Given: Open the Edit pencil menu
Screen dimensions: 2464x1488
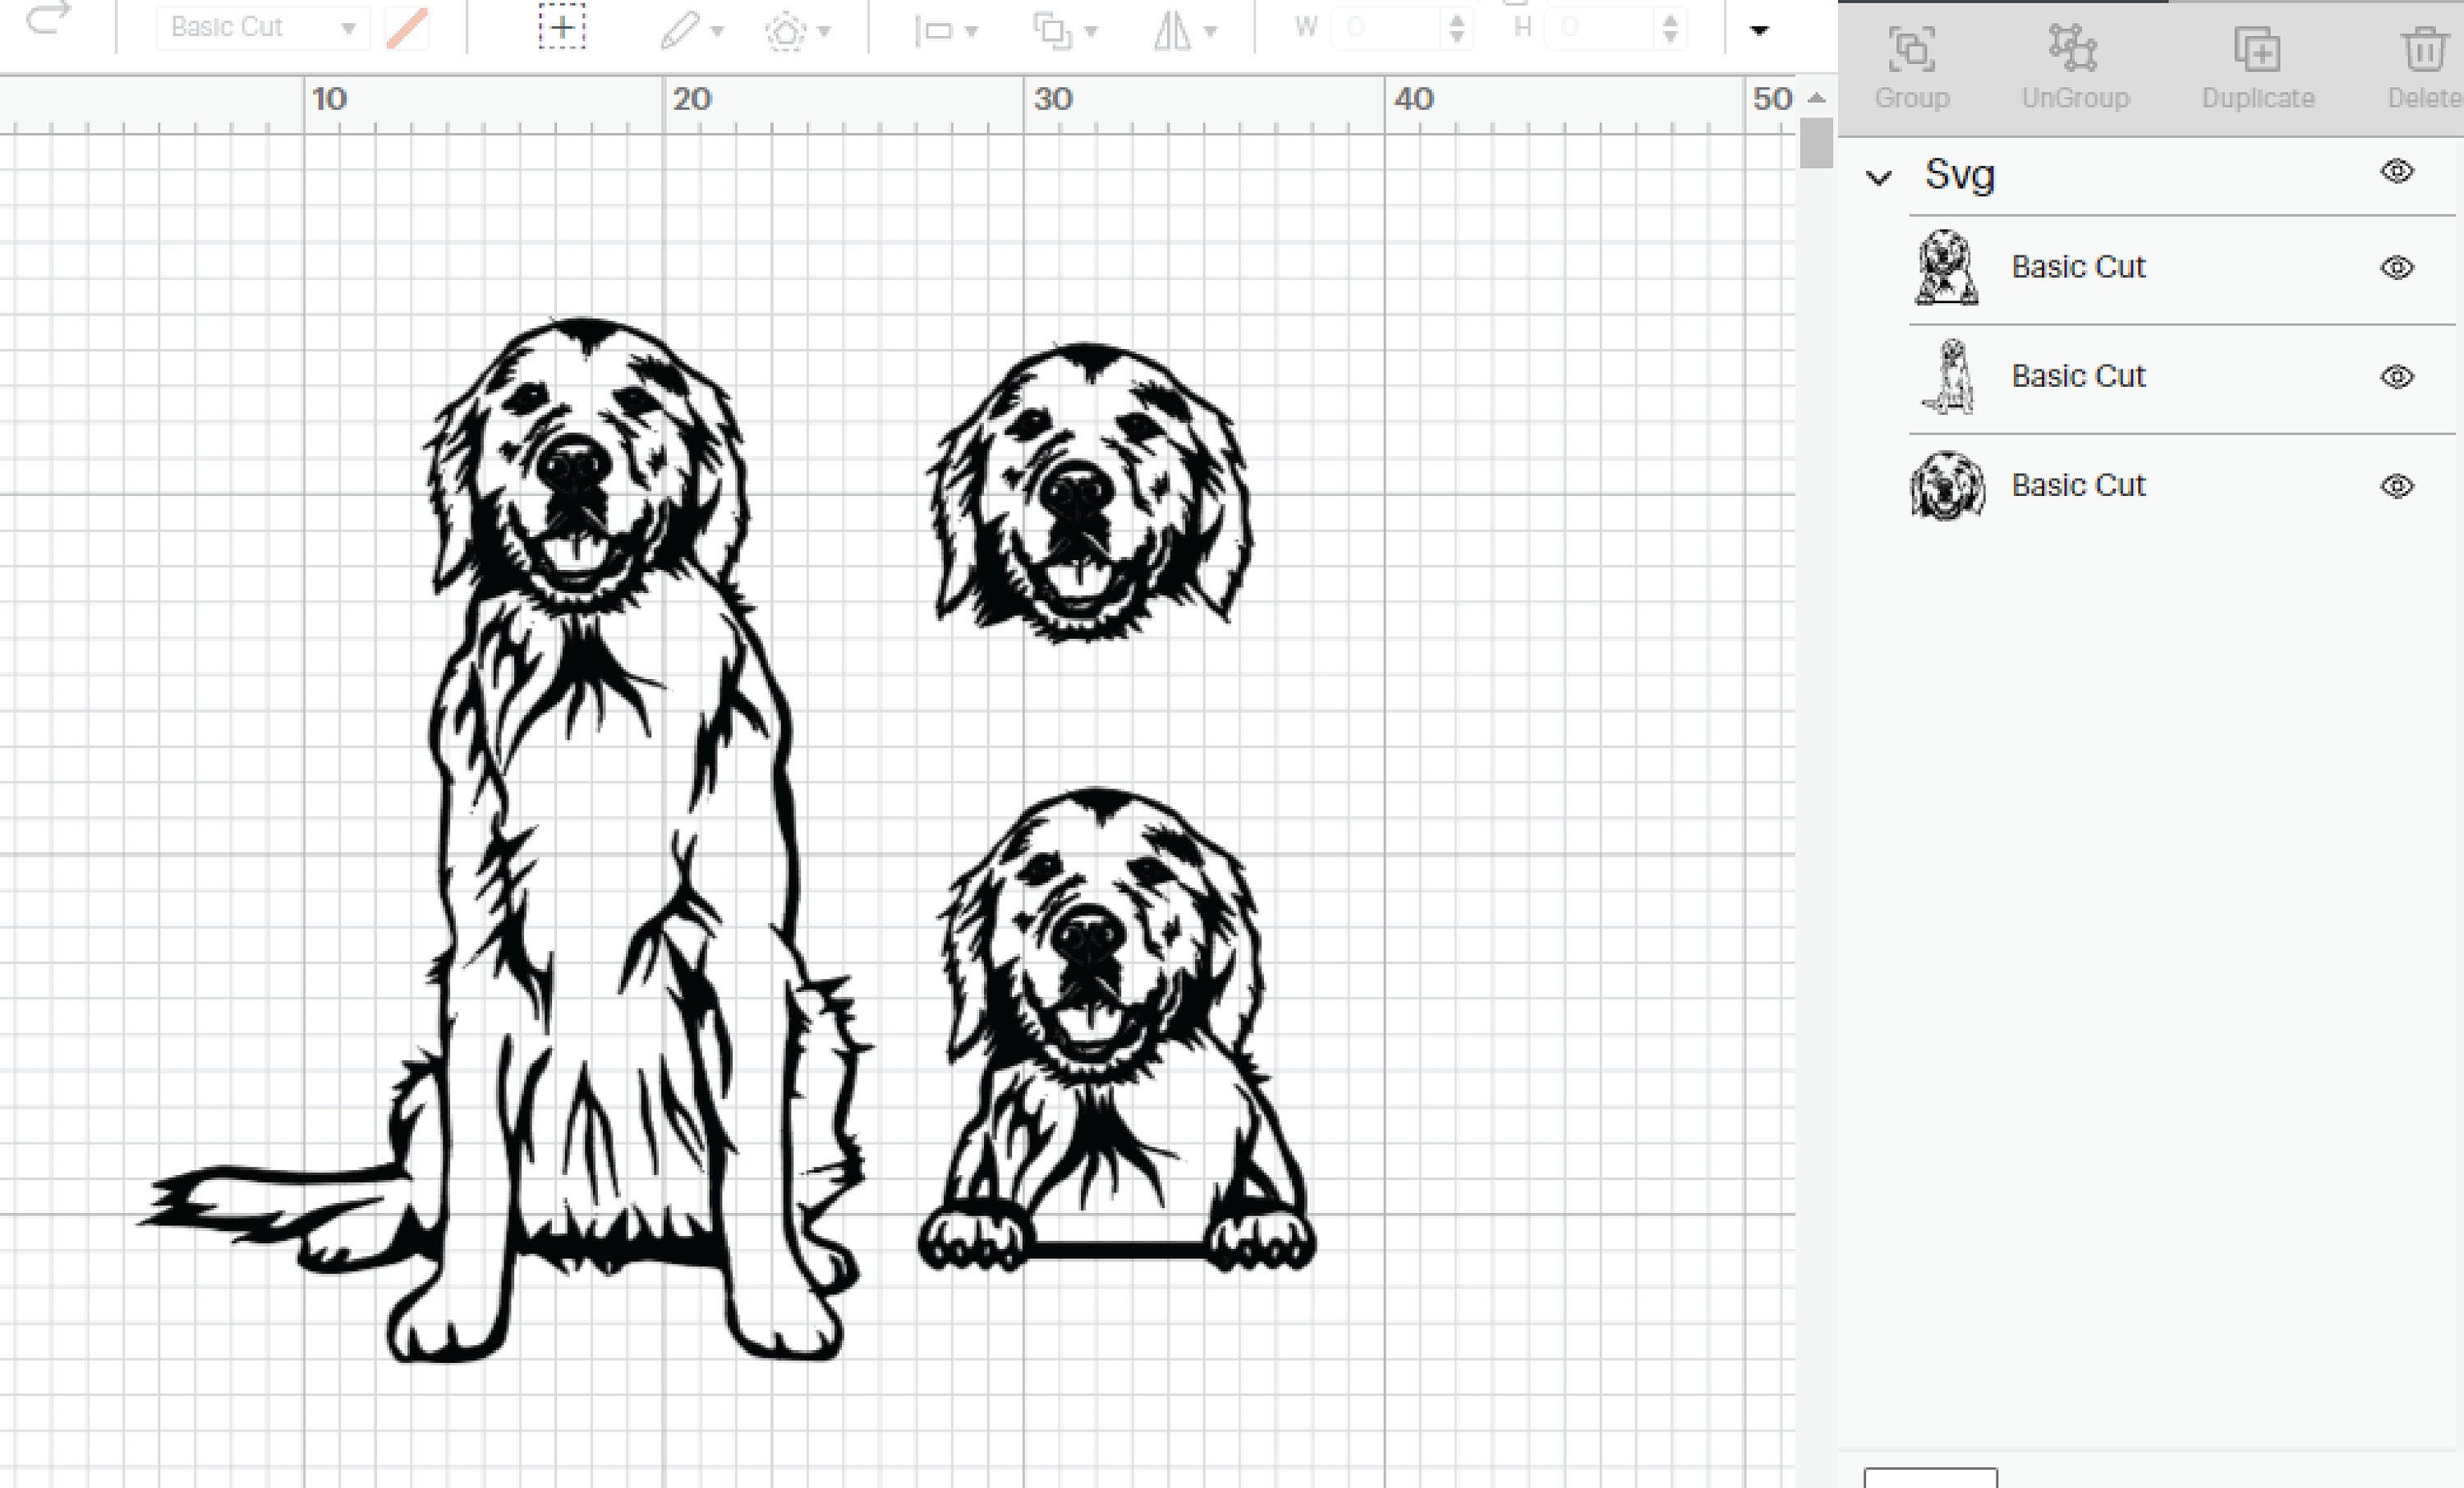Looking at the screenshot, I should pyautogui.click(x=691, y=30).
